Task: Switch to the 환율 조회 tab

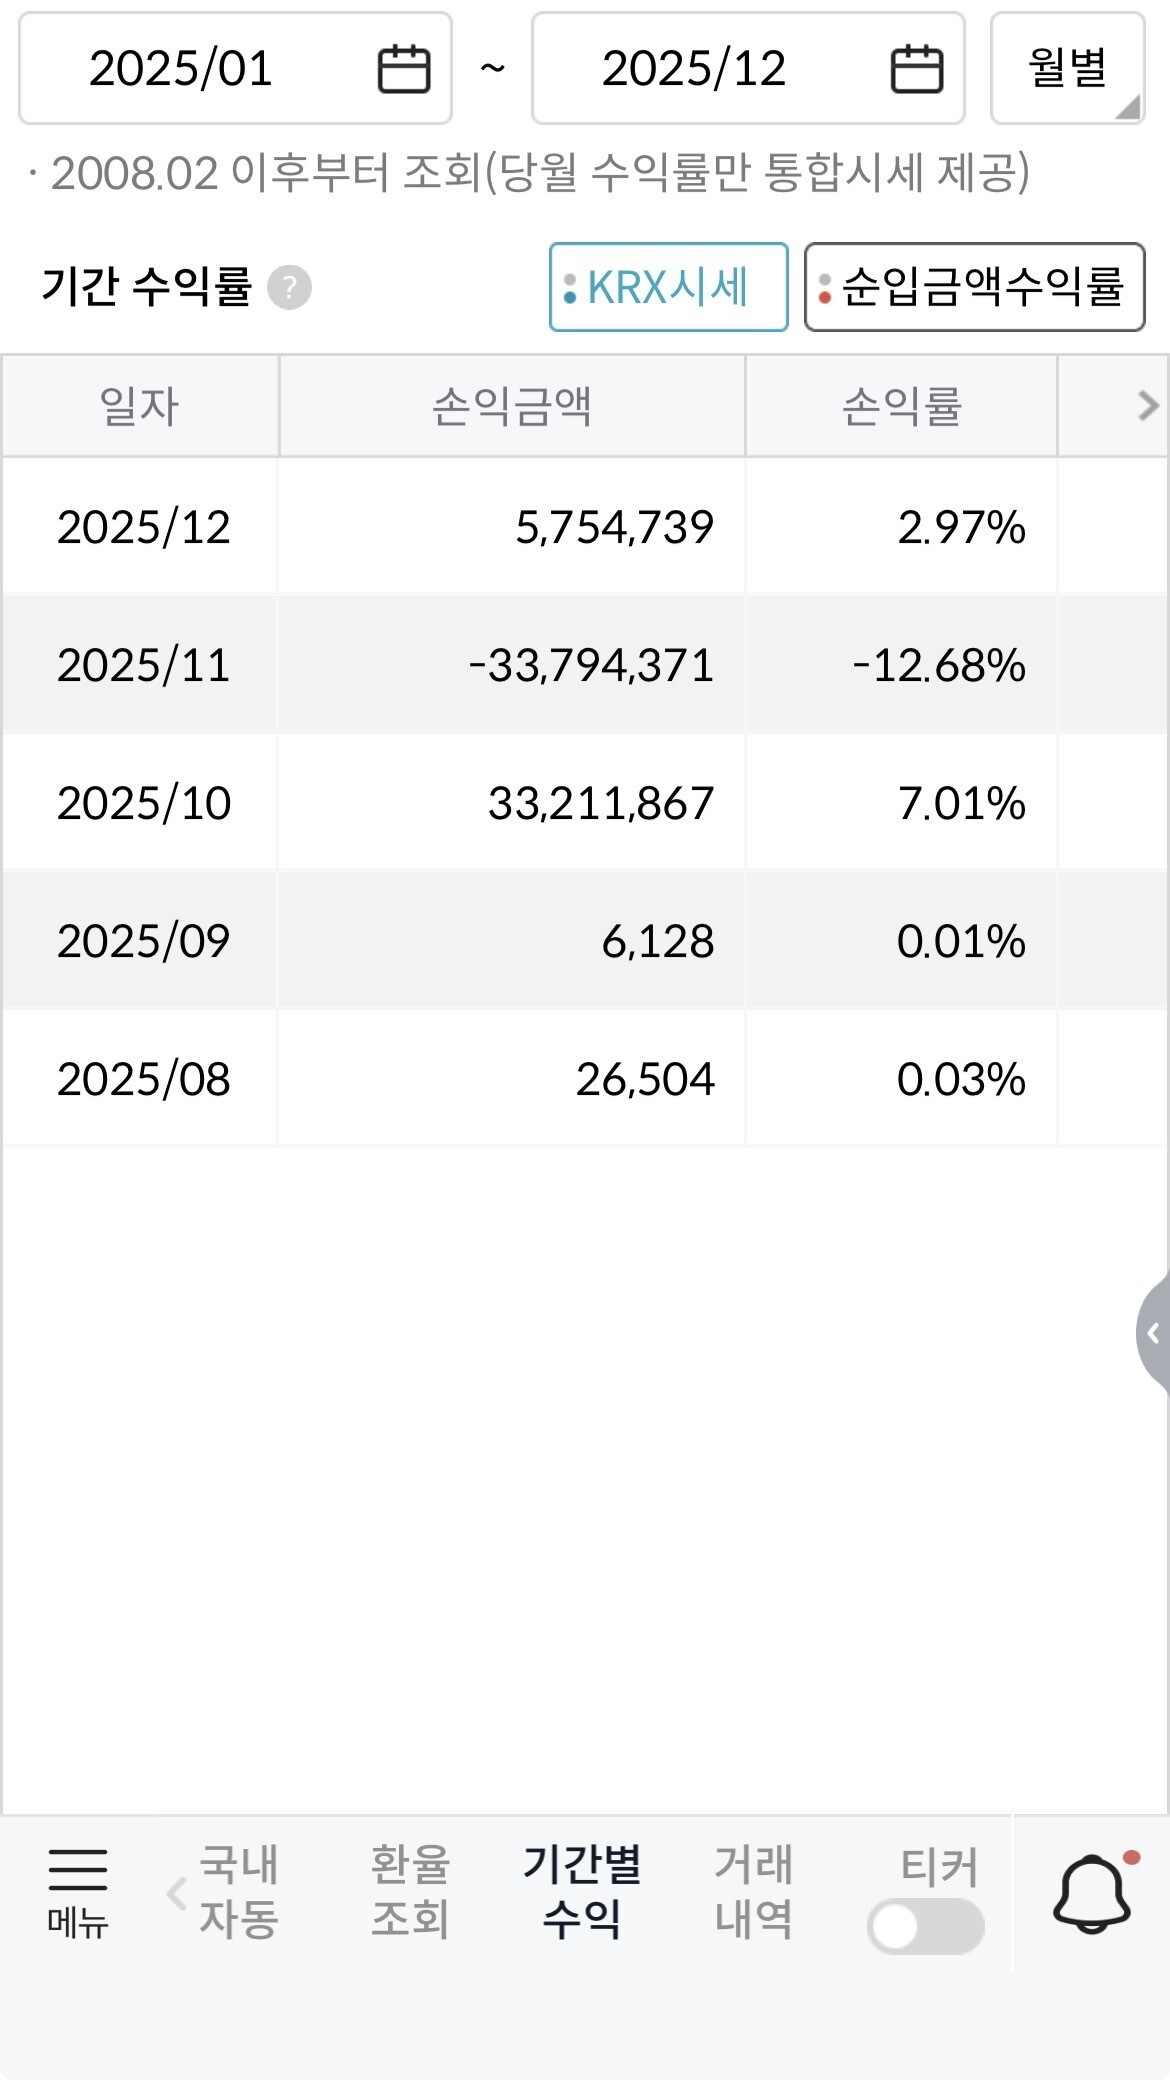Action: (410, 1892)
